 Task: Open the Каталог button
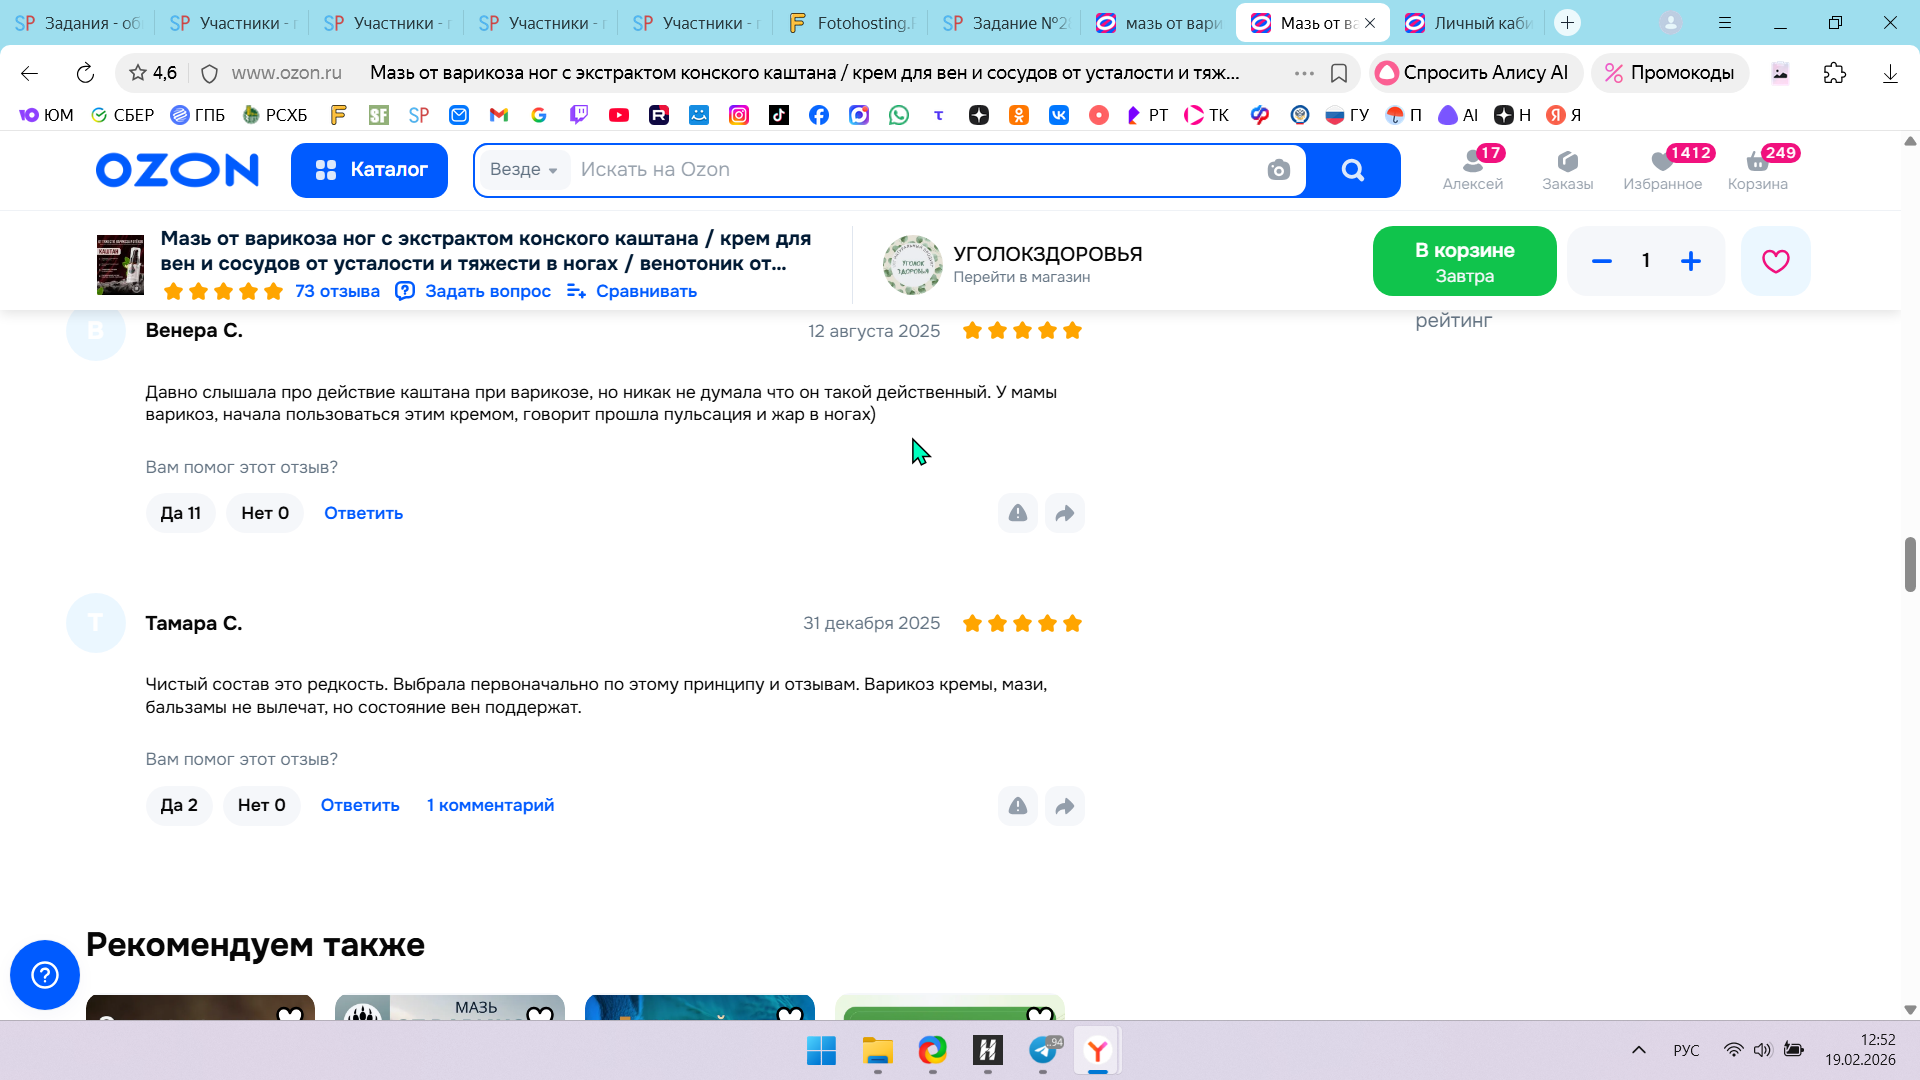coord(369,170)
